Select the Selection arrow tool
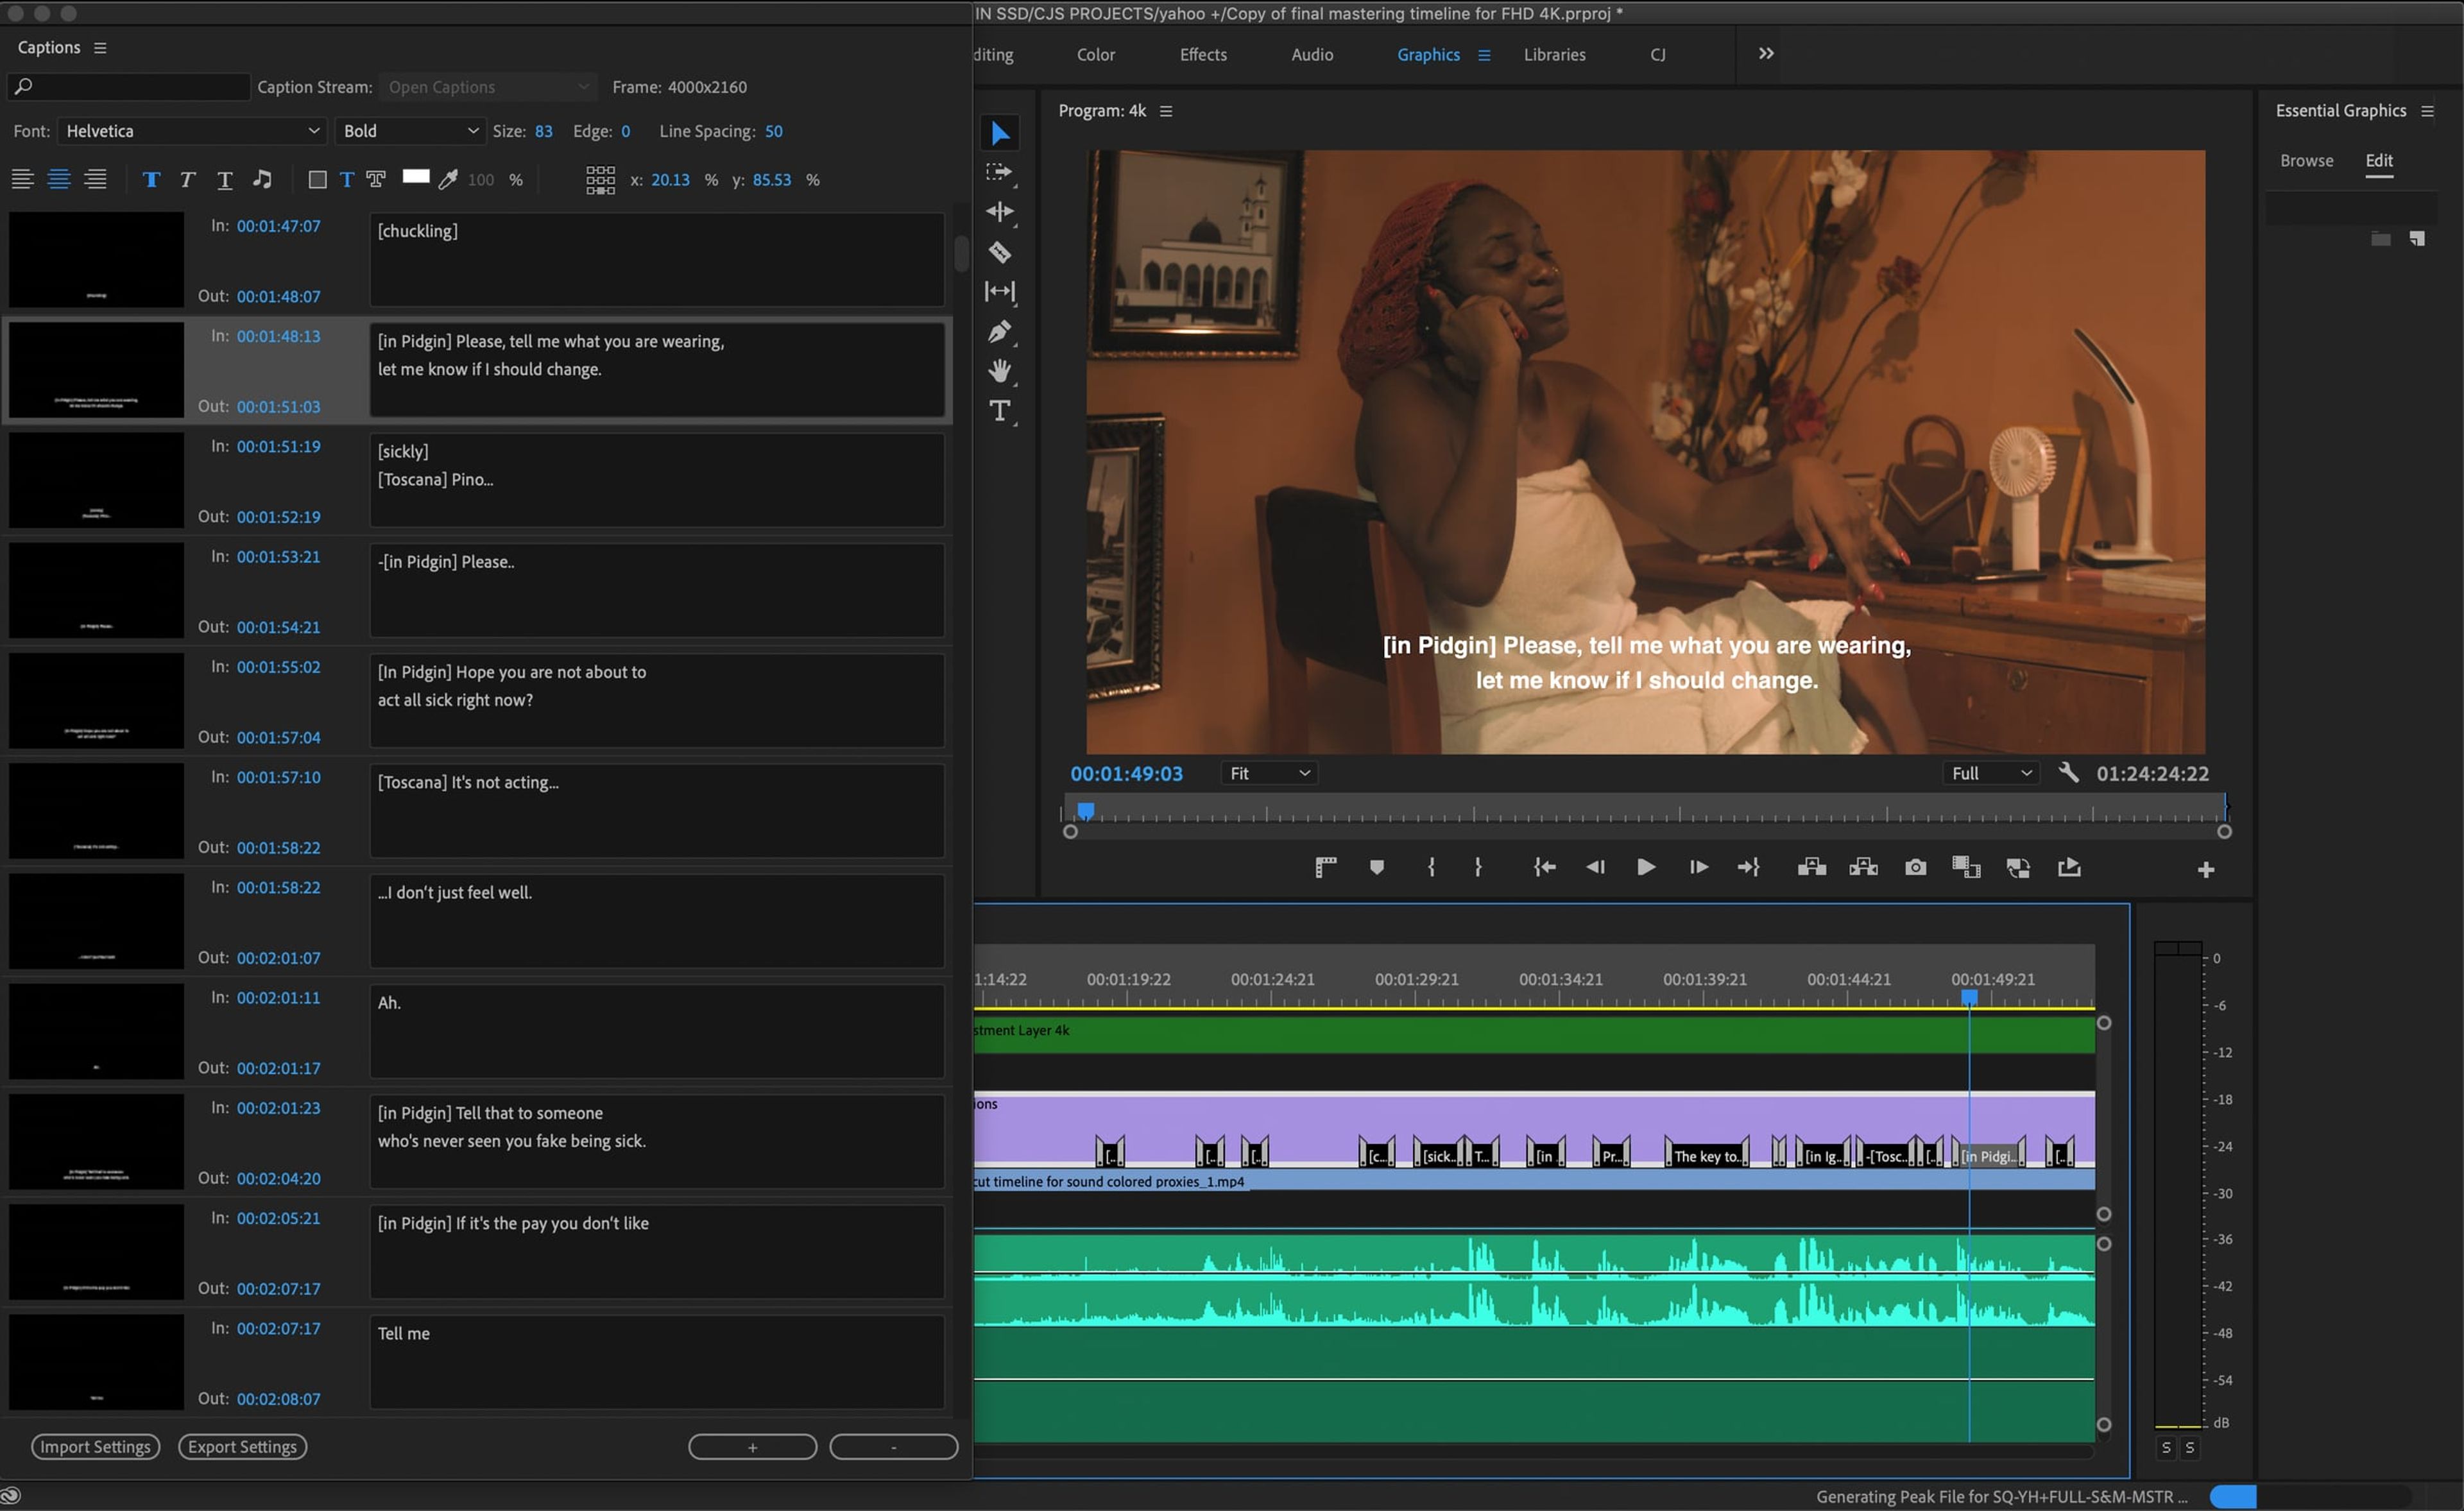2464x1511 pixels. [x=999, y=132]
